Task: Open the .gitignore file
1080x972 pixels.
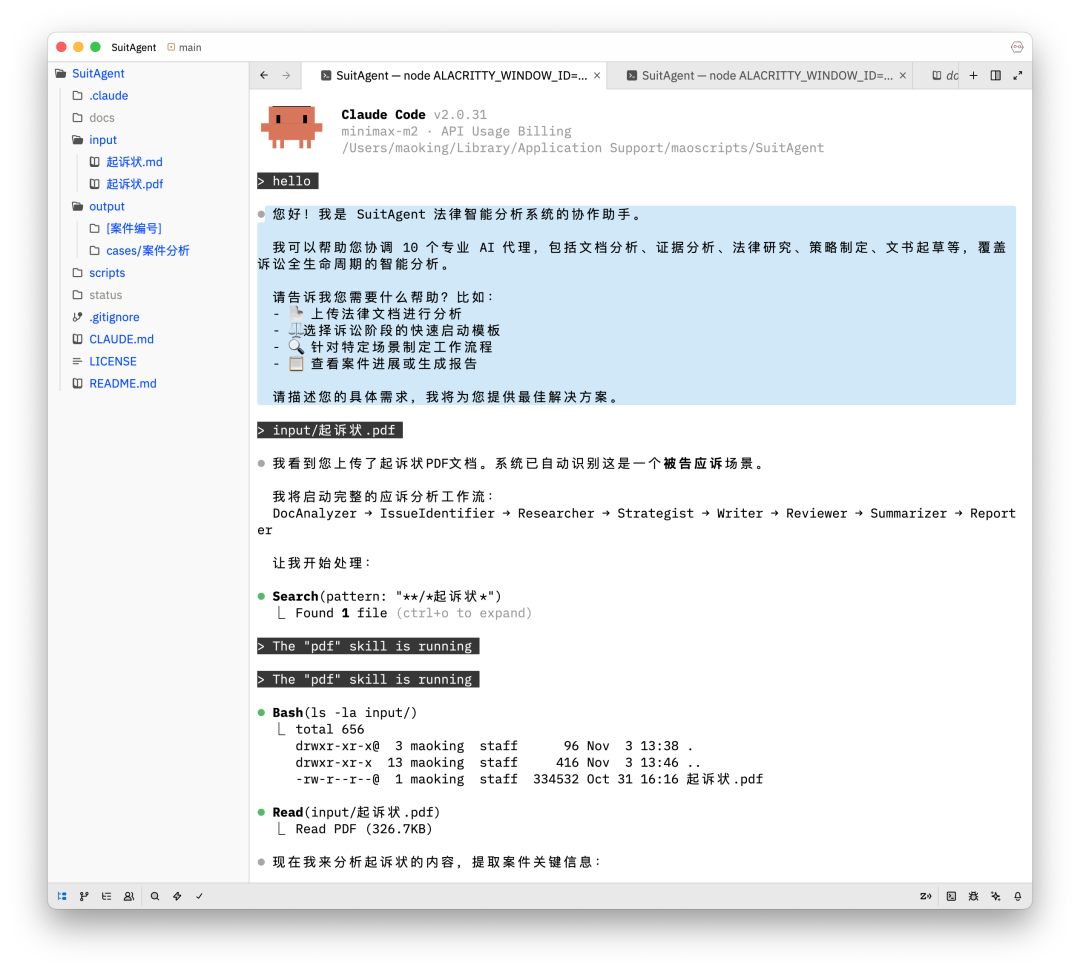Action: pos(114,317)
